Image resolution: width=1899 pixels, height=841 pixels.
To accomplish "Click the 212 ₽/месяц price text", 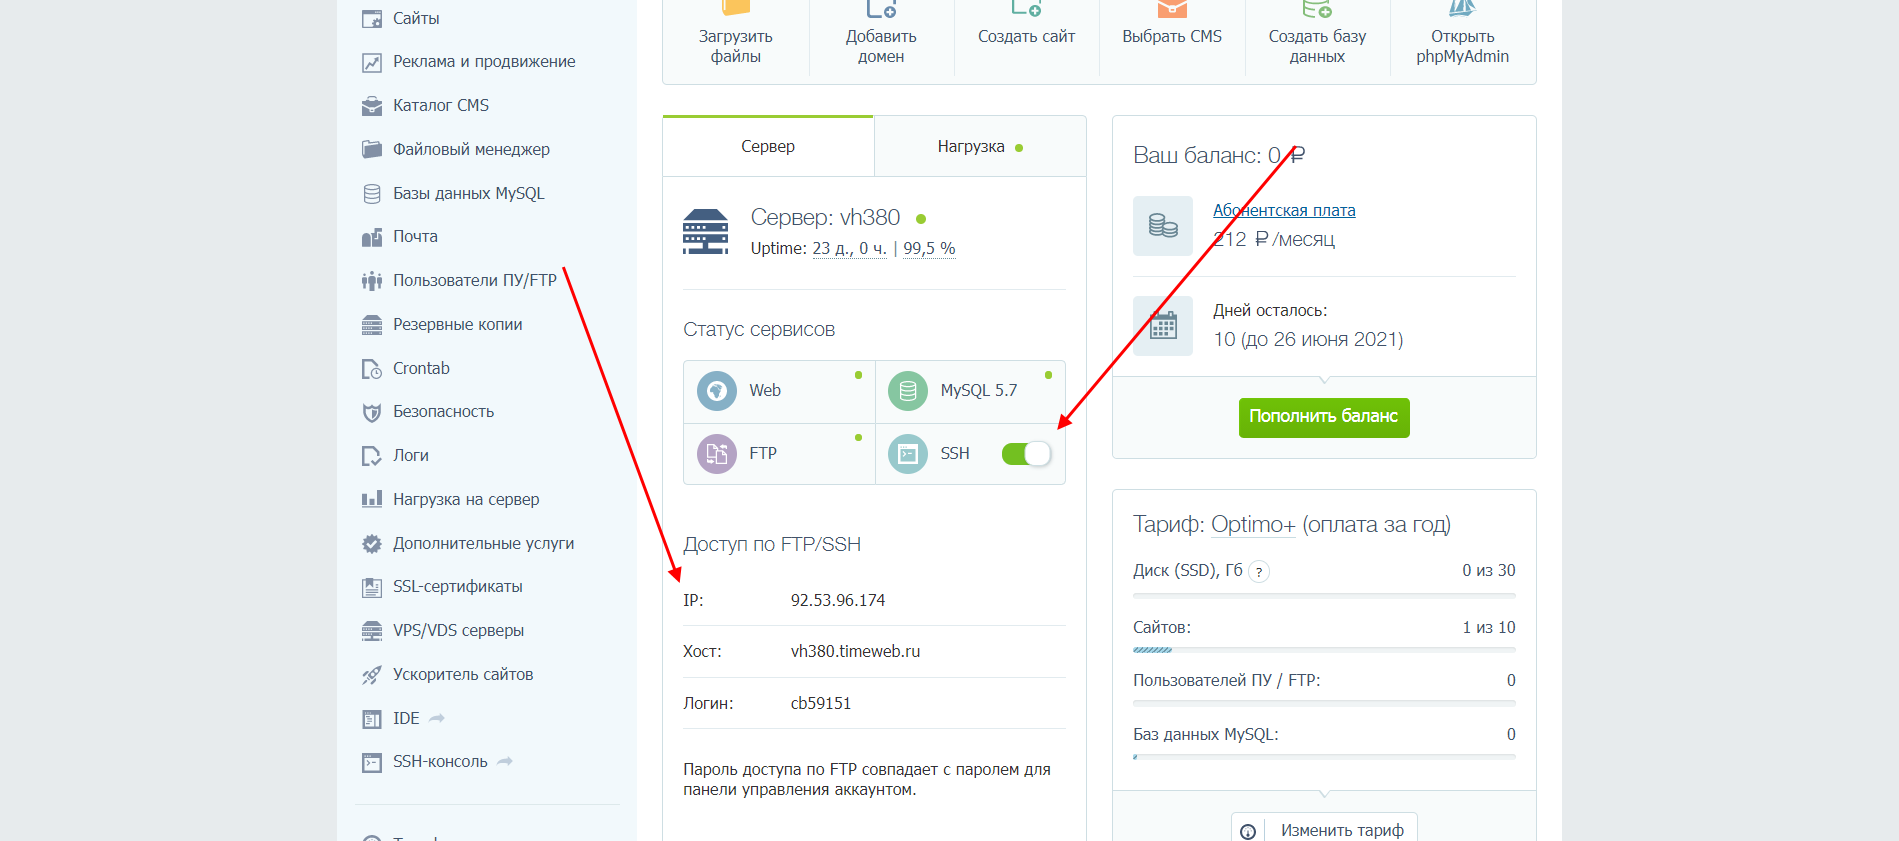I will coord(1274,240).
